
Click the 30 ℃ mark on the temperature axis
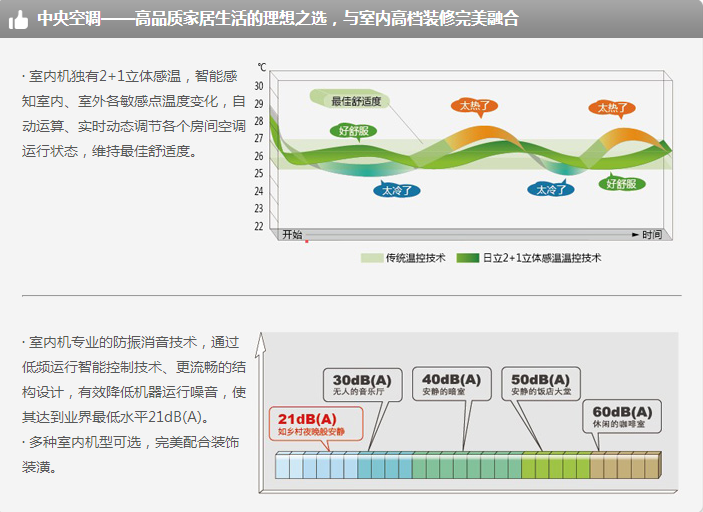pyautogui.click(x=259, y=86)
